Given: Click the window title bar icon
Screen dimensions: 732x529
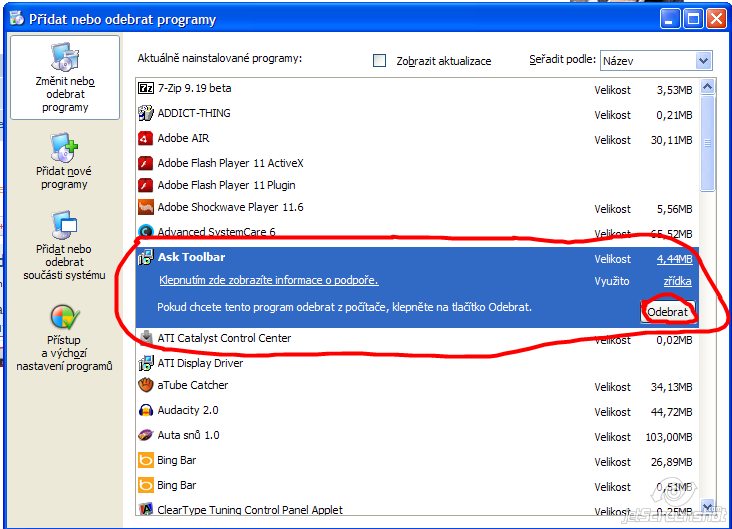Looking at the screenshot, I should click(x=17, y=18).
